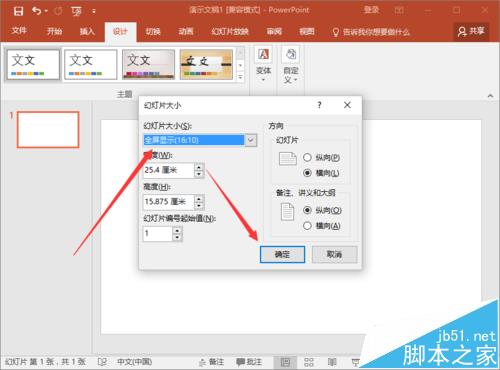The image size is (500, 370).
Task: Switch to the 插入 ribbon tab
Action: pyautogui.click(x=87, y=32)
